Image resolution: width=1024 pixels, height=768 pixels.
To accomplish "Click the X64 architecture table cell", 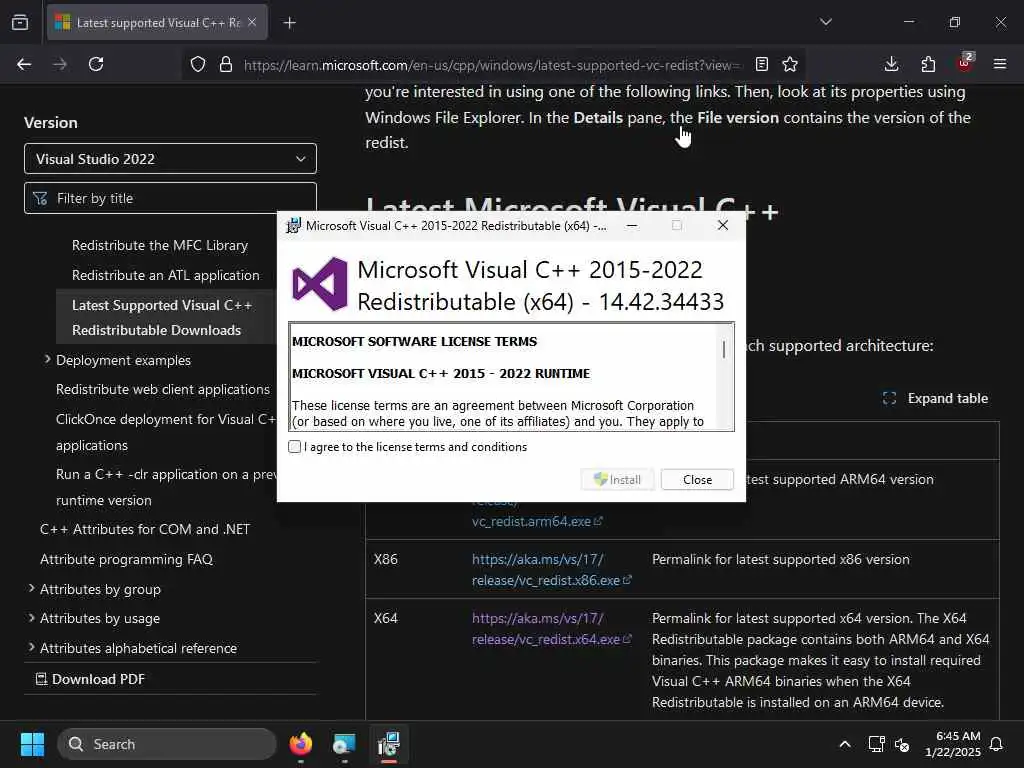I will coord(385,618).
